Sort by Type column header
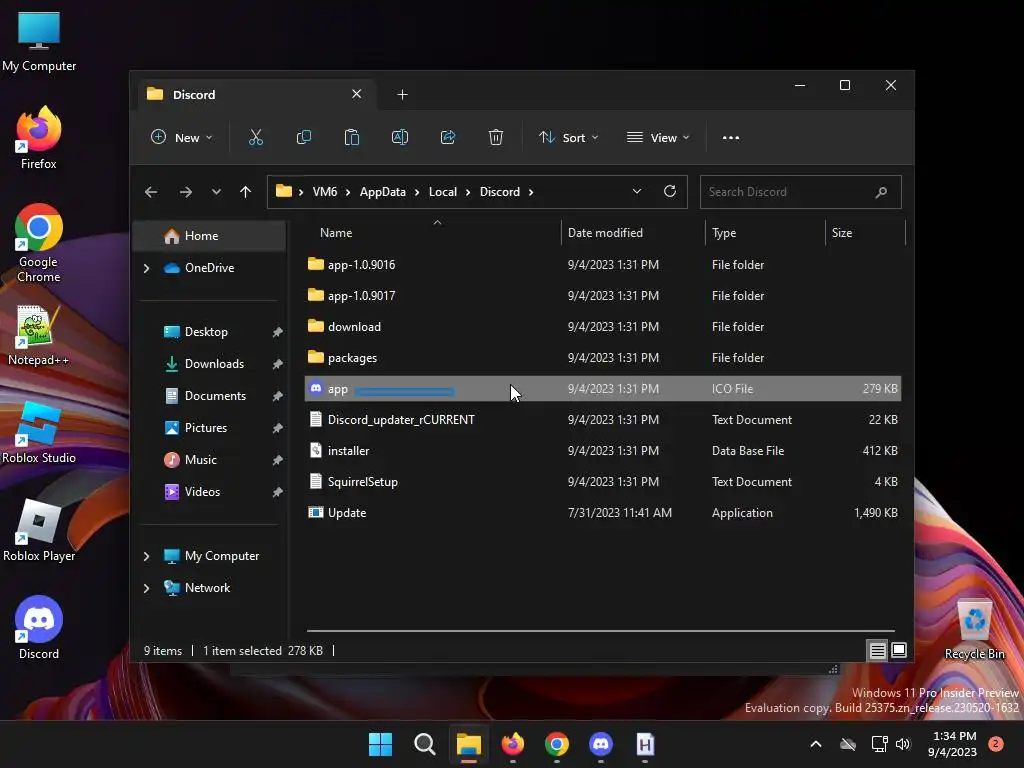 [x=765, y=232]
